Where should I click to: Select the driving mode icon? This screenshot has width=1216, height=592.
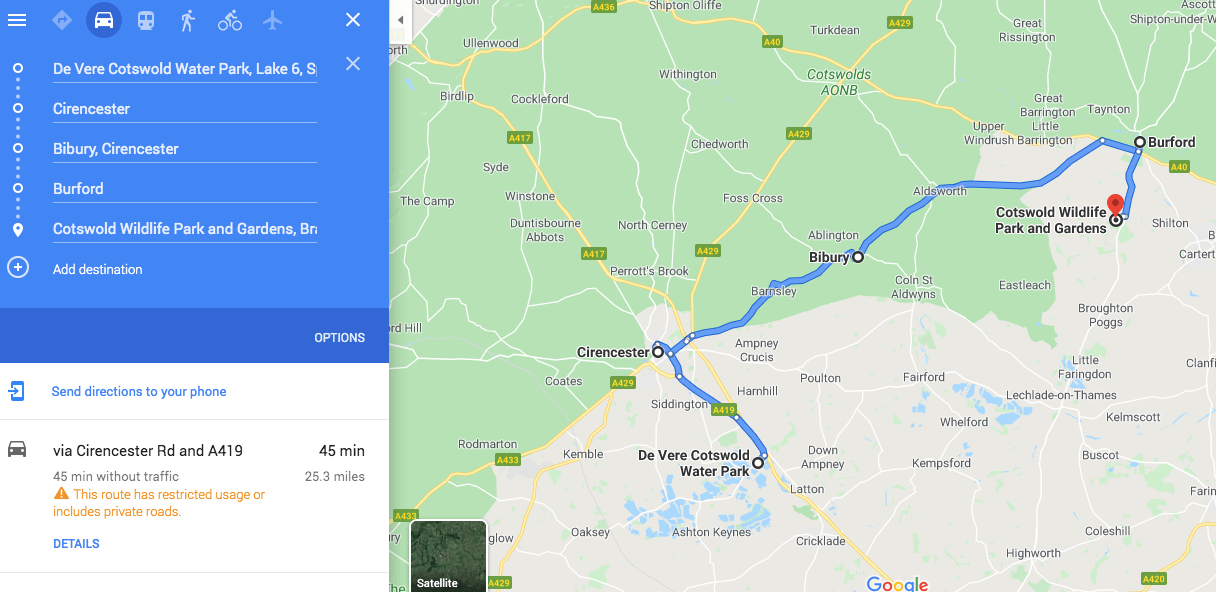[103, 19]
